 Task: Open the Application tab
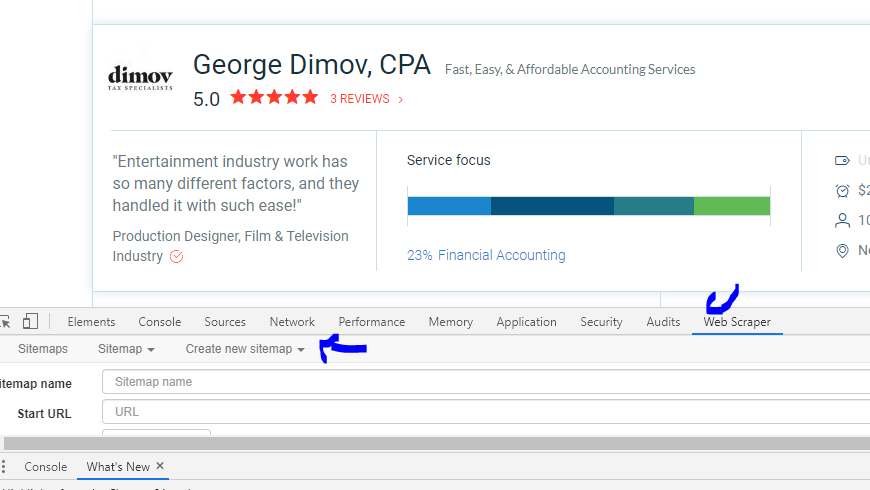click(x=527, y=322)
